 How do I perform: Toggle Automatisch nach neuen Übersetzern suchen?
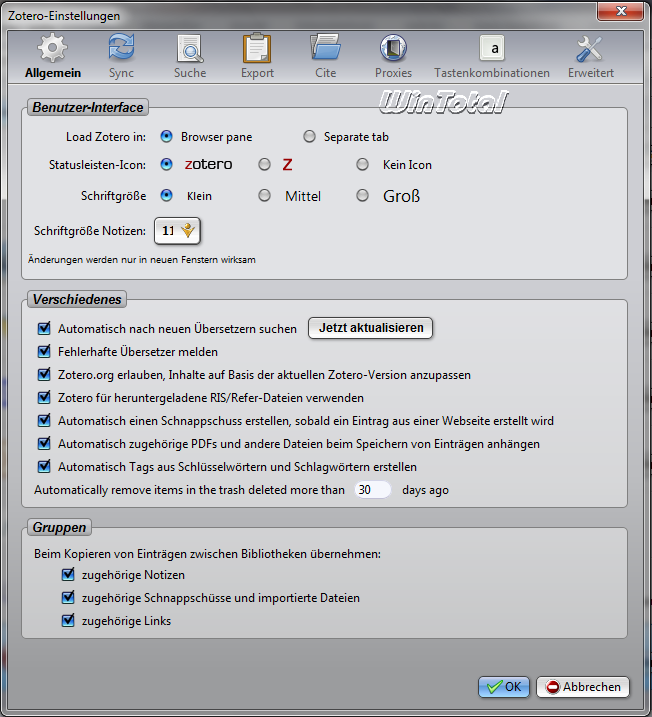coord(44,328)
